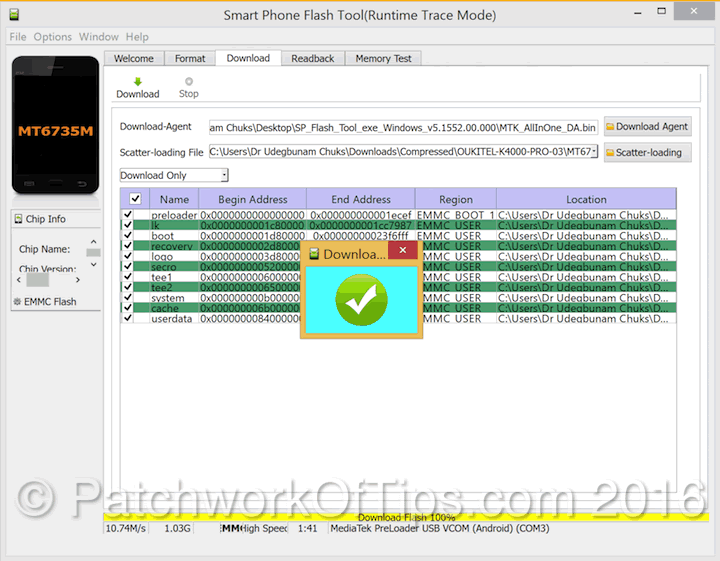Viewport: 720px width, 561px height.
Task: Sort by Region column header
Action: point(456,199)
